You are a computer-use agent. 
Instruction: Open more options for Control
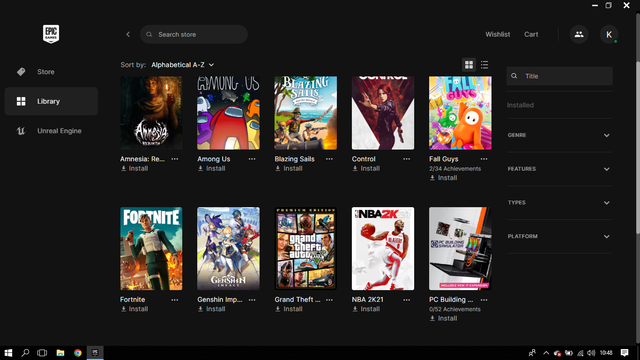[x=407, y=159]
